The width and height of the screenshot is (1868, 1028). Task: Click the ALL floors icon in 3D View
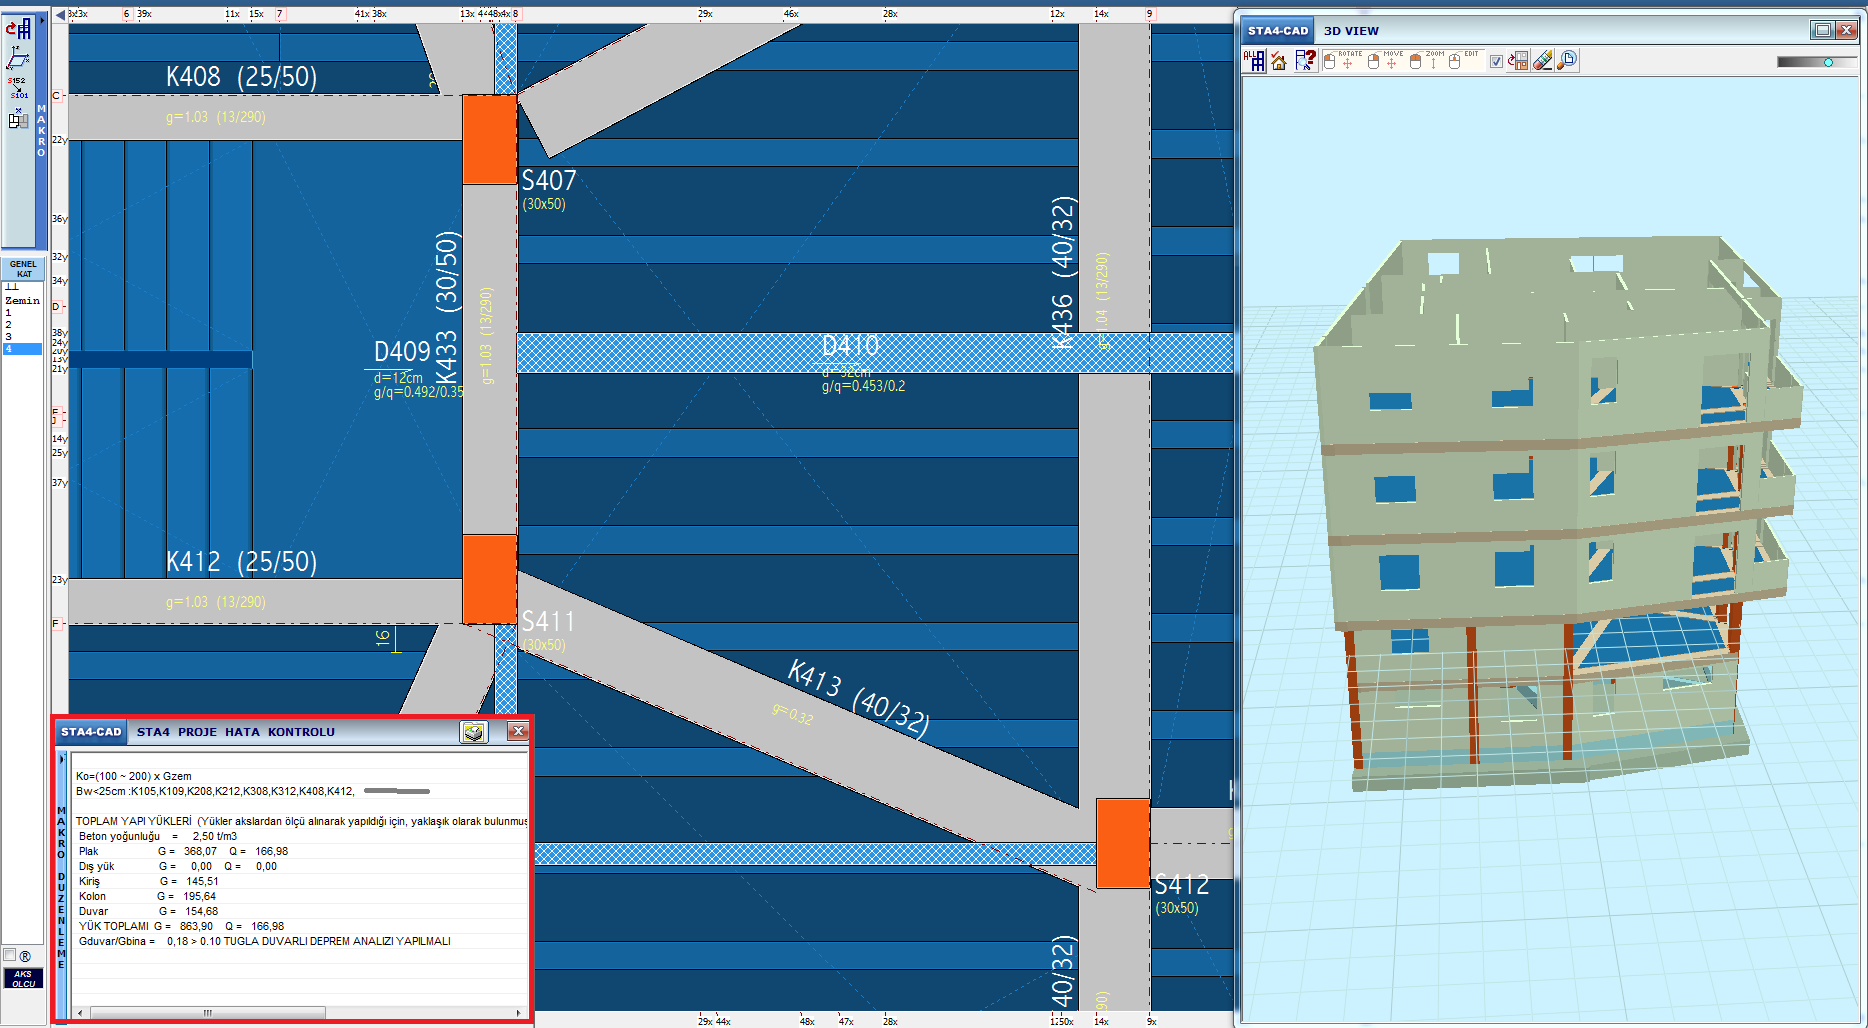(1254, 61)
